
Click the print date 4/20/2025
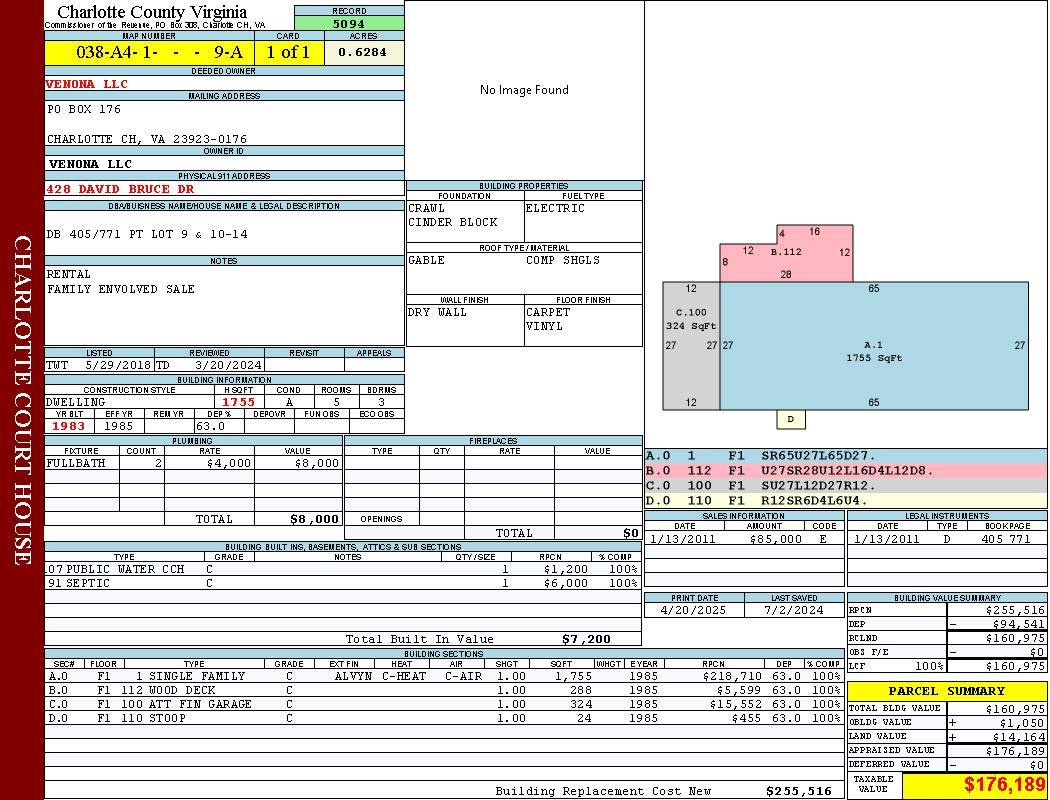coord(693,610)
